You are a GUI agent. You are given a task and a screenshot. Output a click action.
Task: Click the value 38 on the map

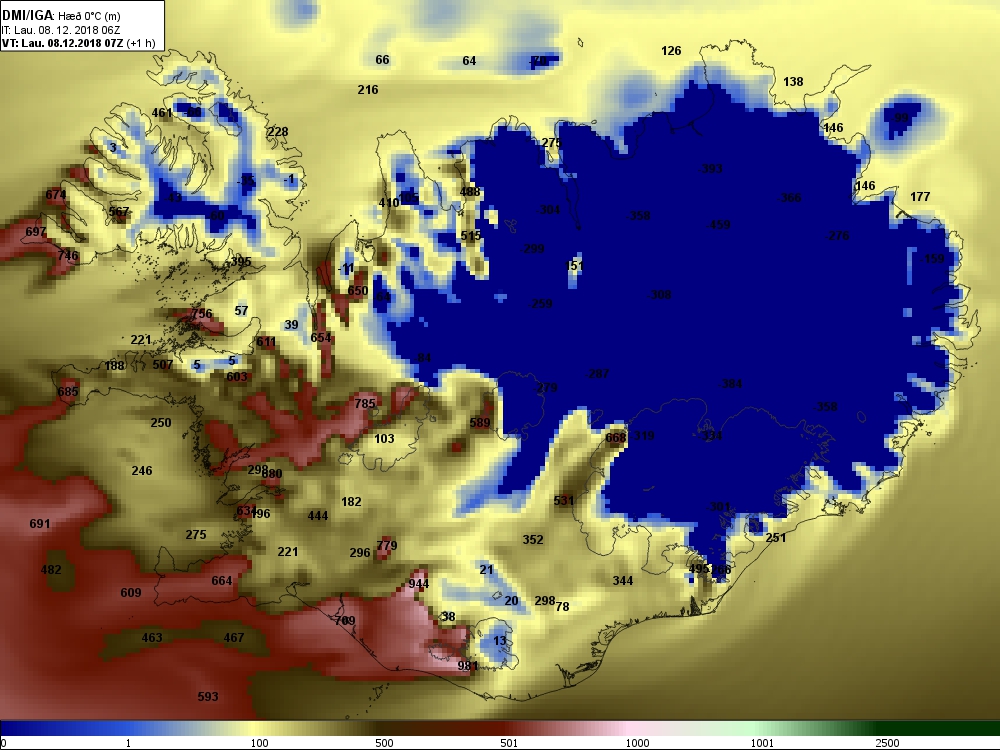tap(448, 616)
